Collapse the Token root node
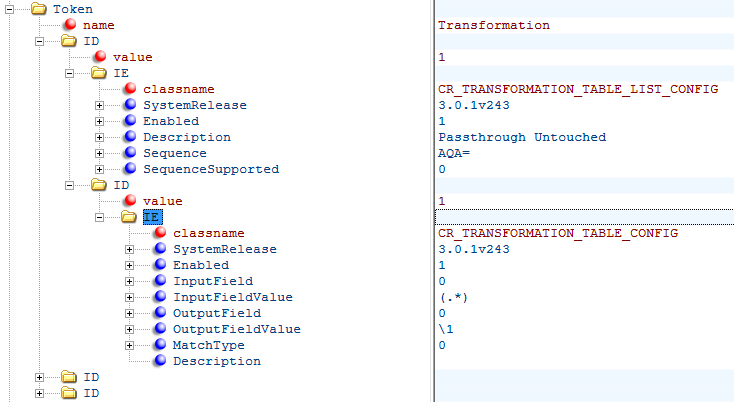Viewport: 734px width, 402px height. pos(9,9)
